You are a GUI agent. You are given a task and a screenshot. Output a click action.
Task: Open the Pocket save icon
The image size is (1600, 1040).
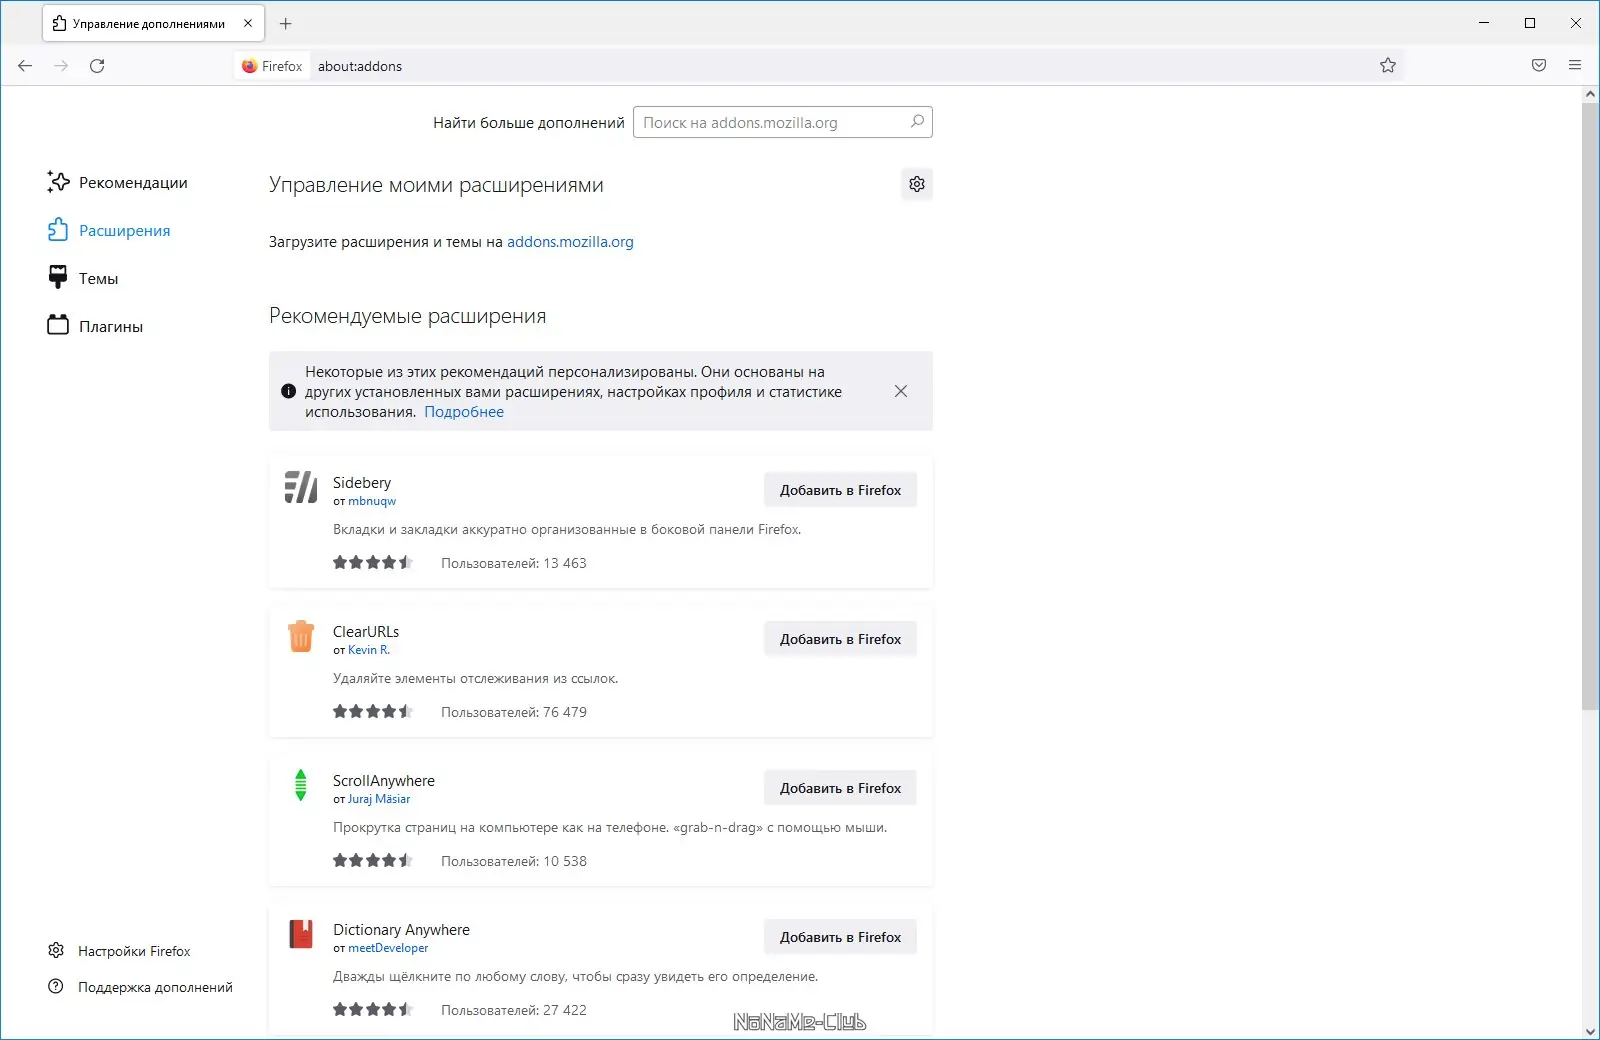(x=1539, y=66)
